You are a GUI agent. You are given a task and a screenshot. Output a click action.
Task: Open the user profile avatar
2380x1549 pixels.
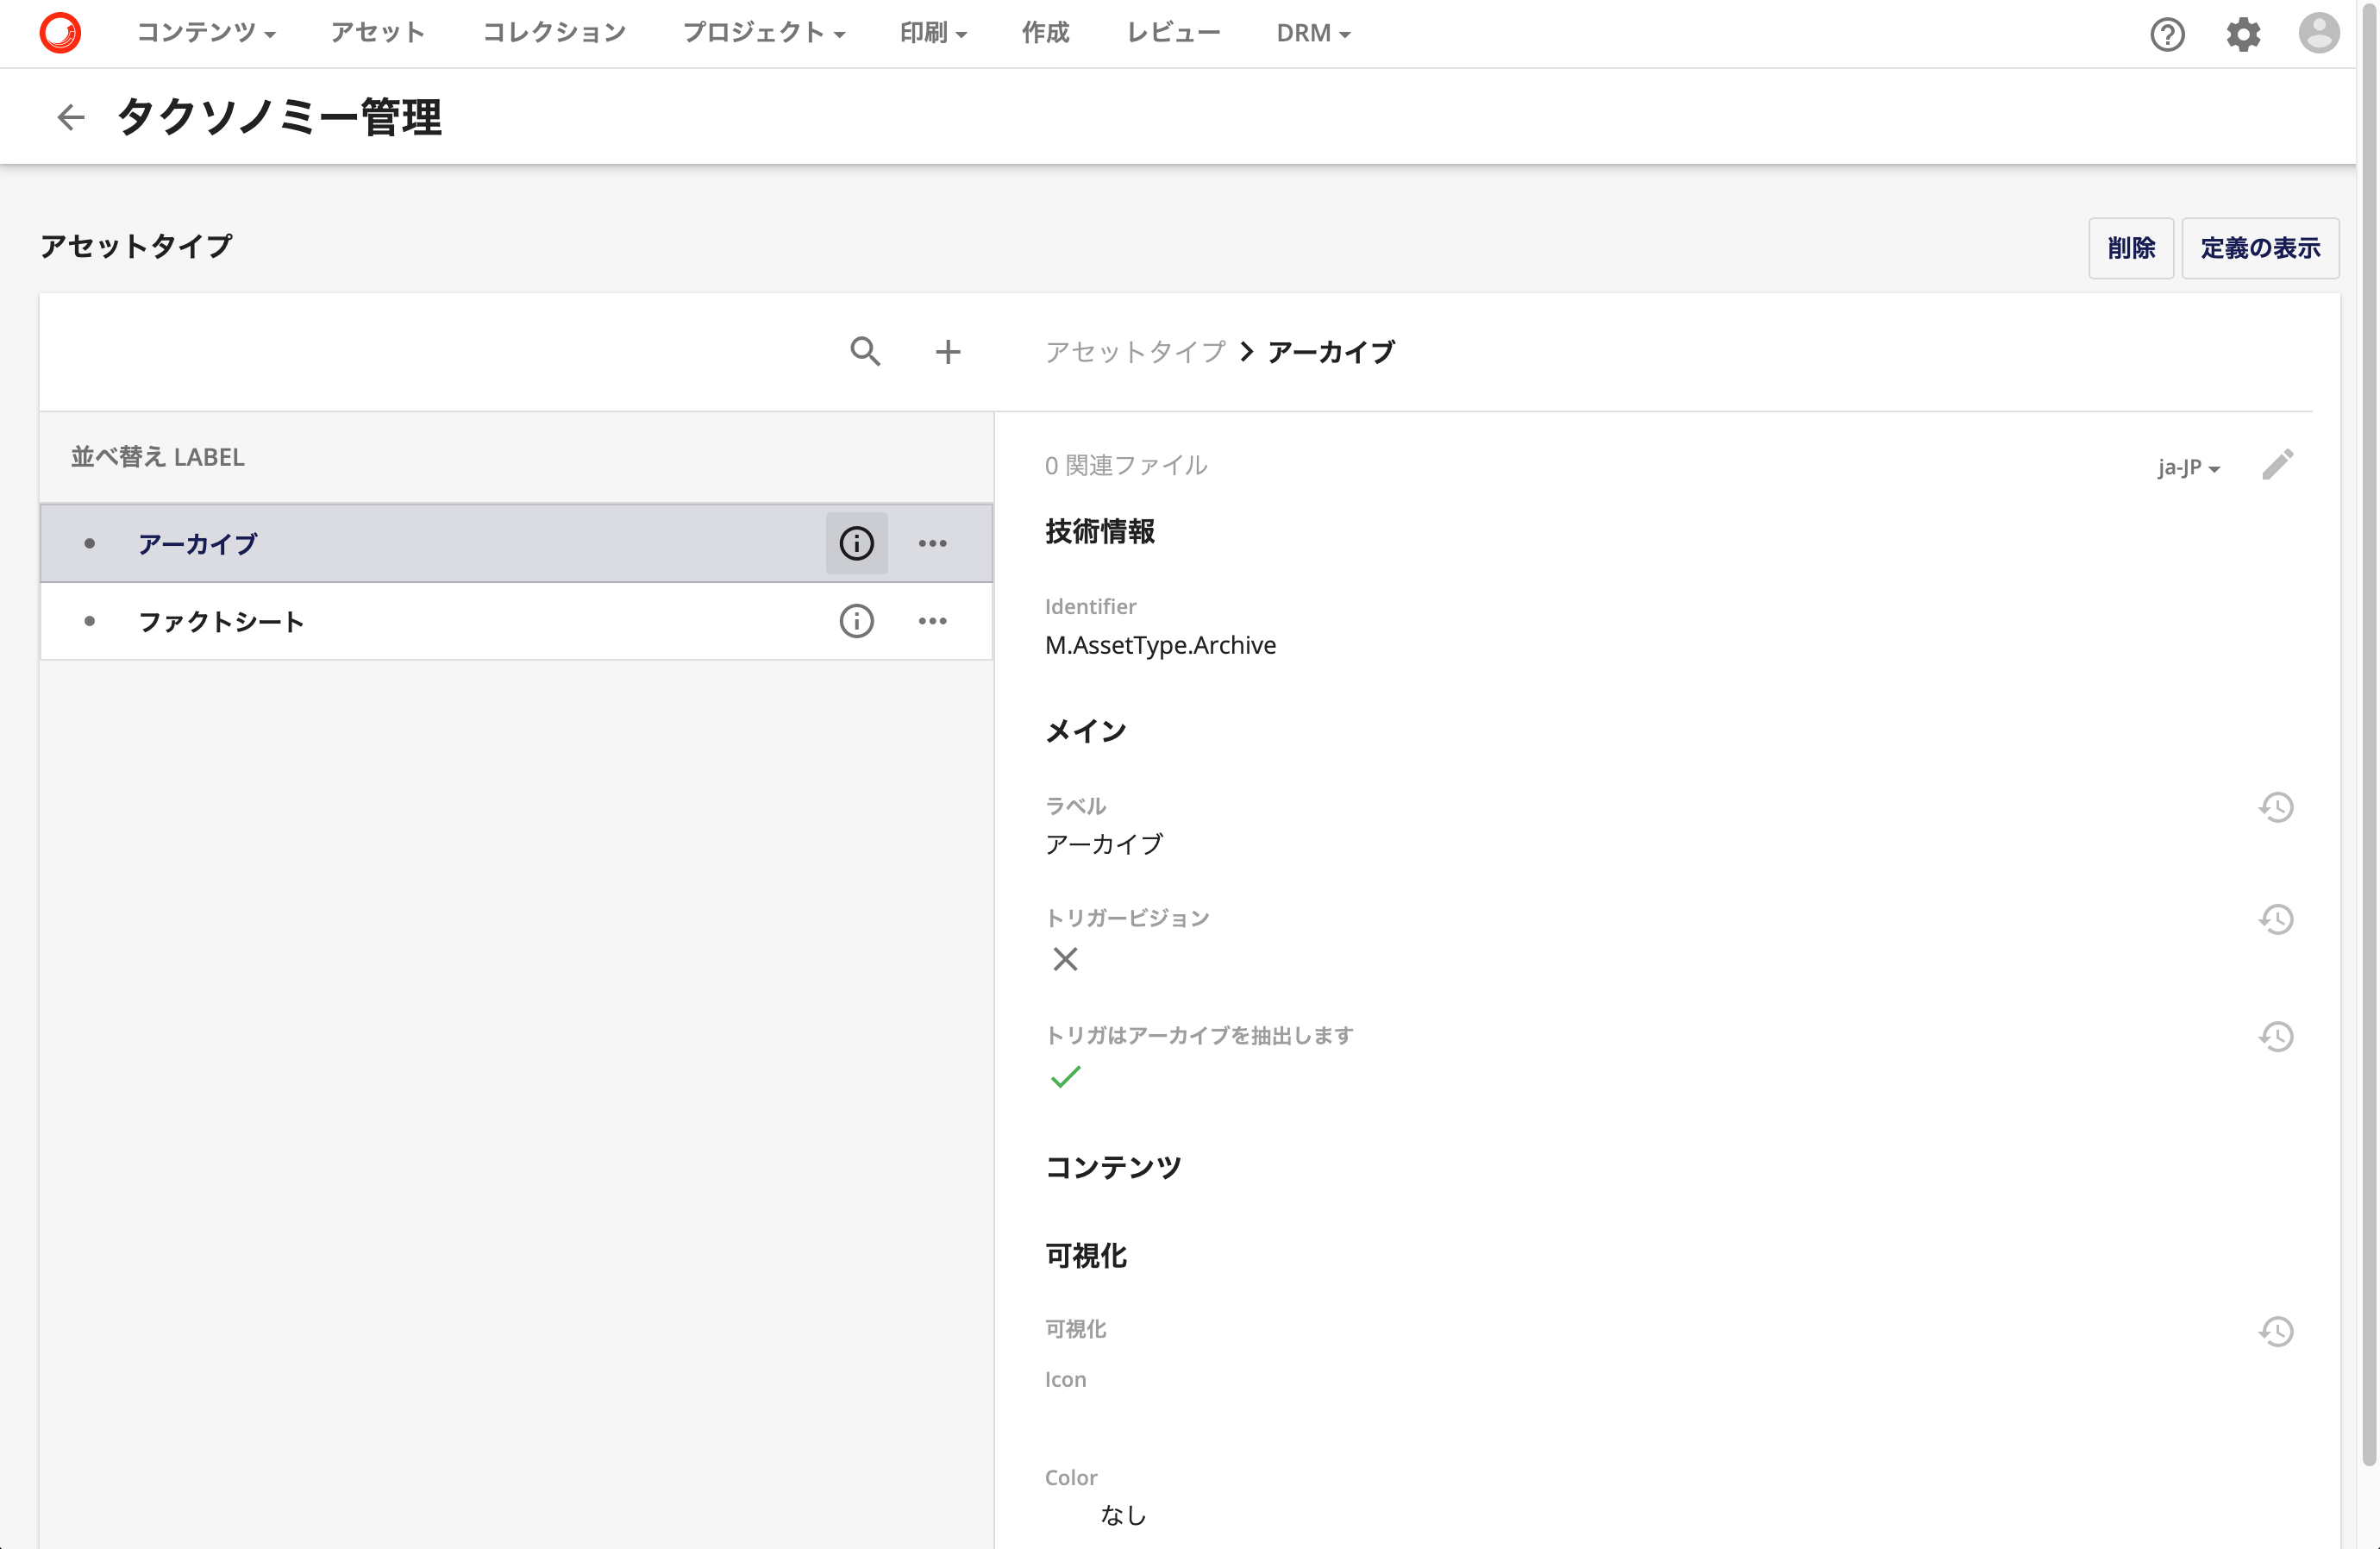[x=2319, y=33]
